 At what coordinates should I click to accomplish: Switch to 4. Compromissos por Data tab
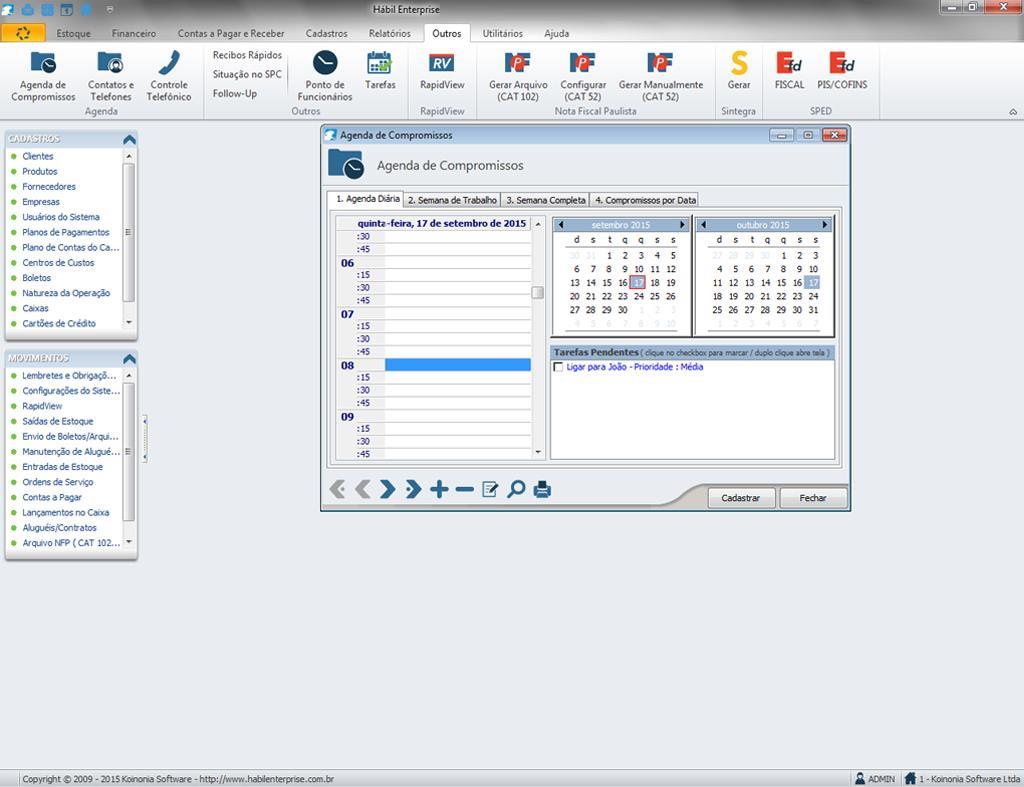click(645, 200)
